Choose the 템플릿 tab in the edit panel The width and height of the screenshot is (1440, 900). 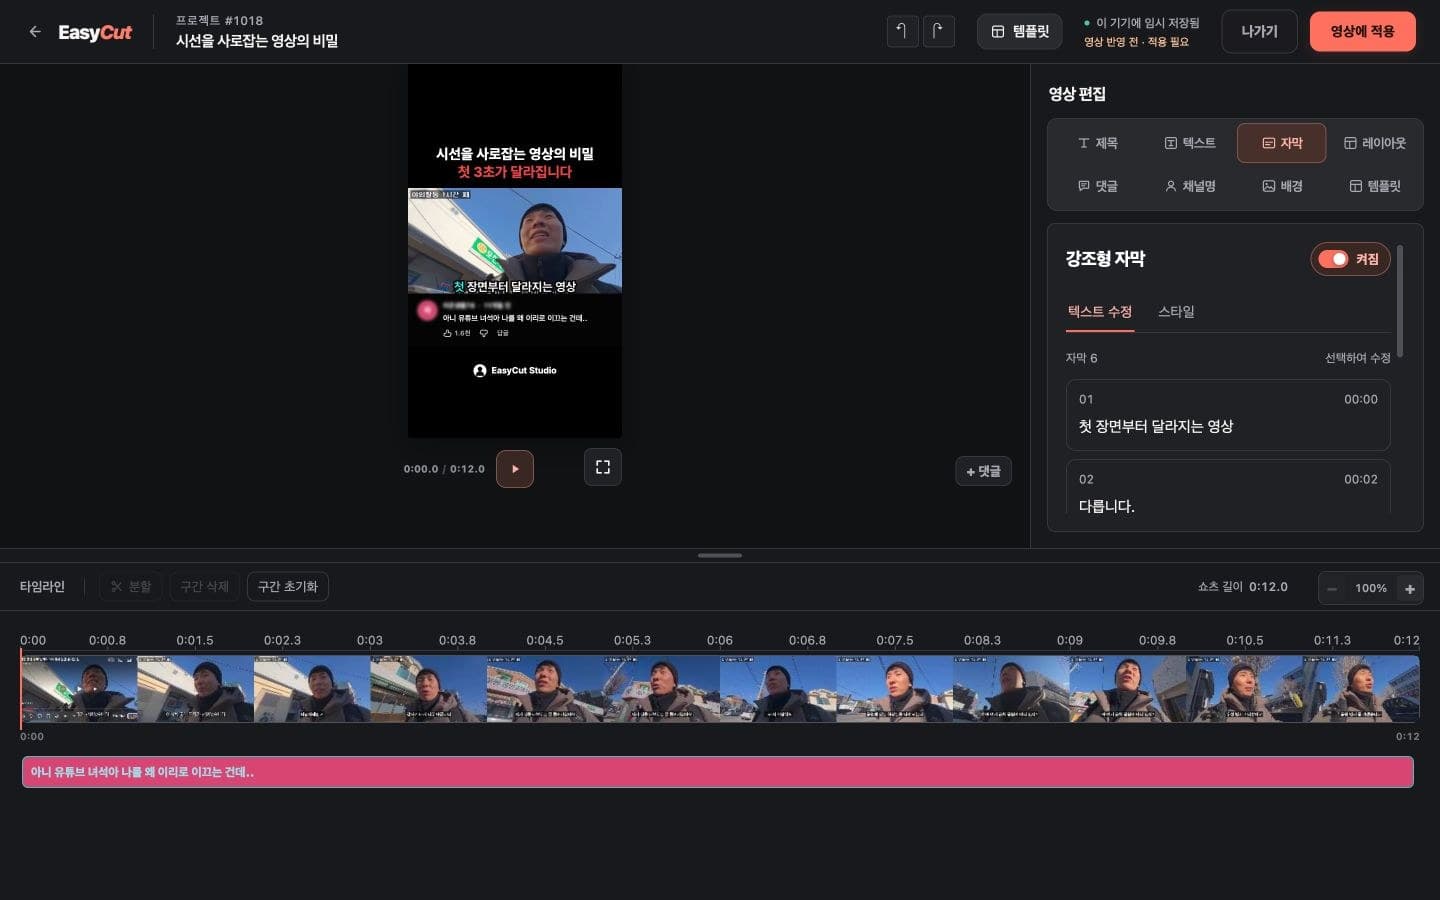pyautogui.click(x=1374, y=186)
